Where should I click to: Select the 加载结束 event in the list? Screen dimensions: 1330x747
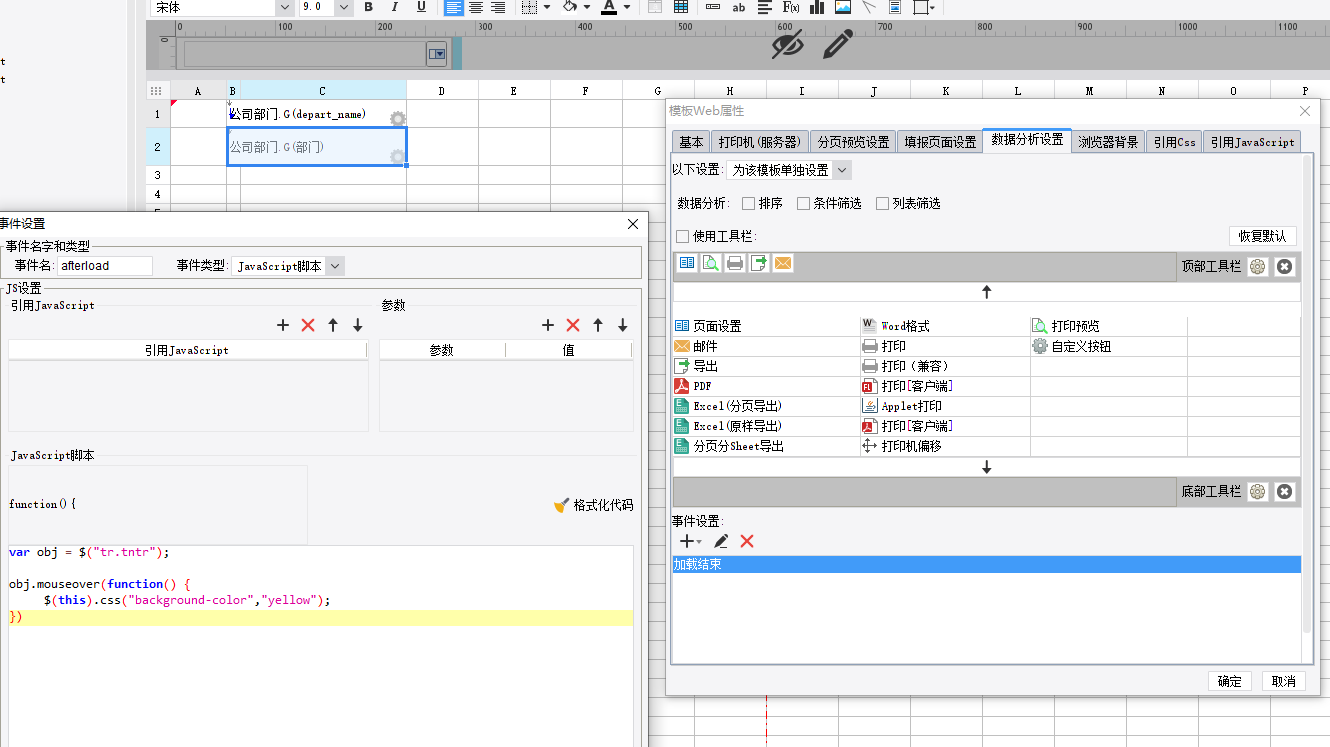987,564
